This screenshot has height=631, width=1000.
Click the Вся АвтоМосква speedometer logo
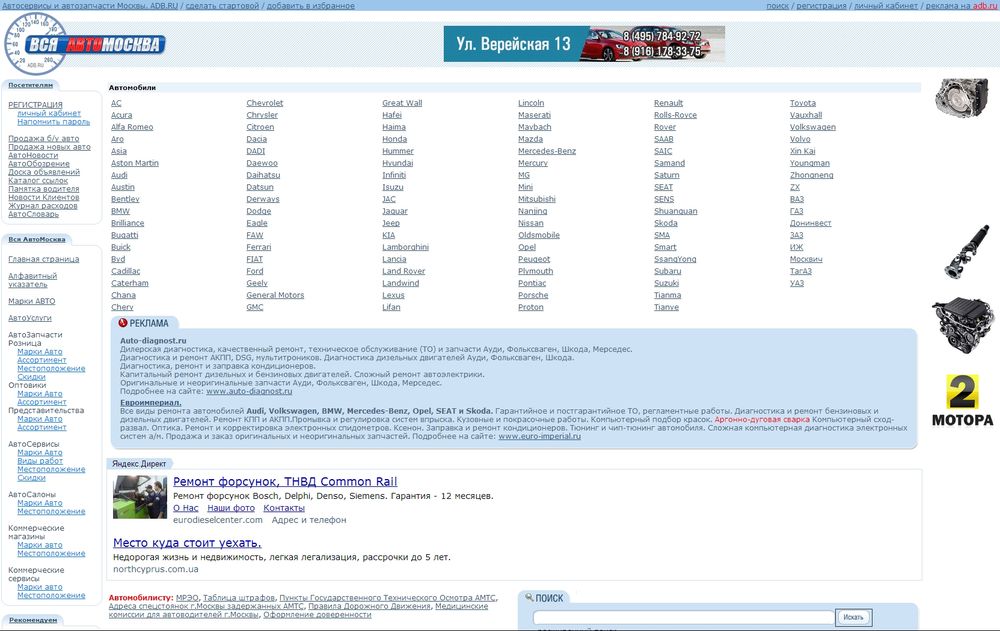tap(84, 43)
